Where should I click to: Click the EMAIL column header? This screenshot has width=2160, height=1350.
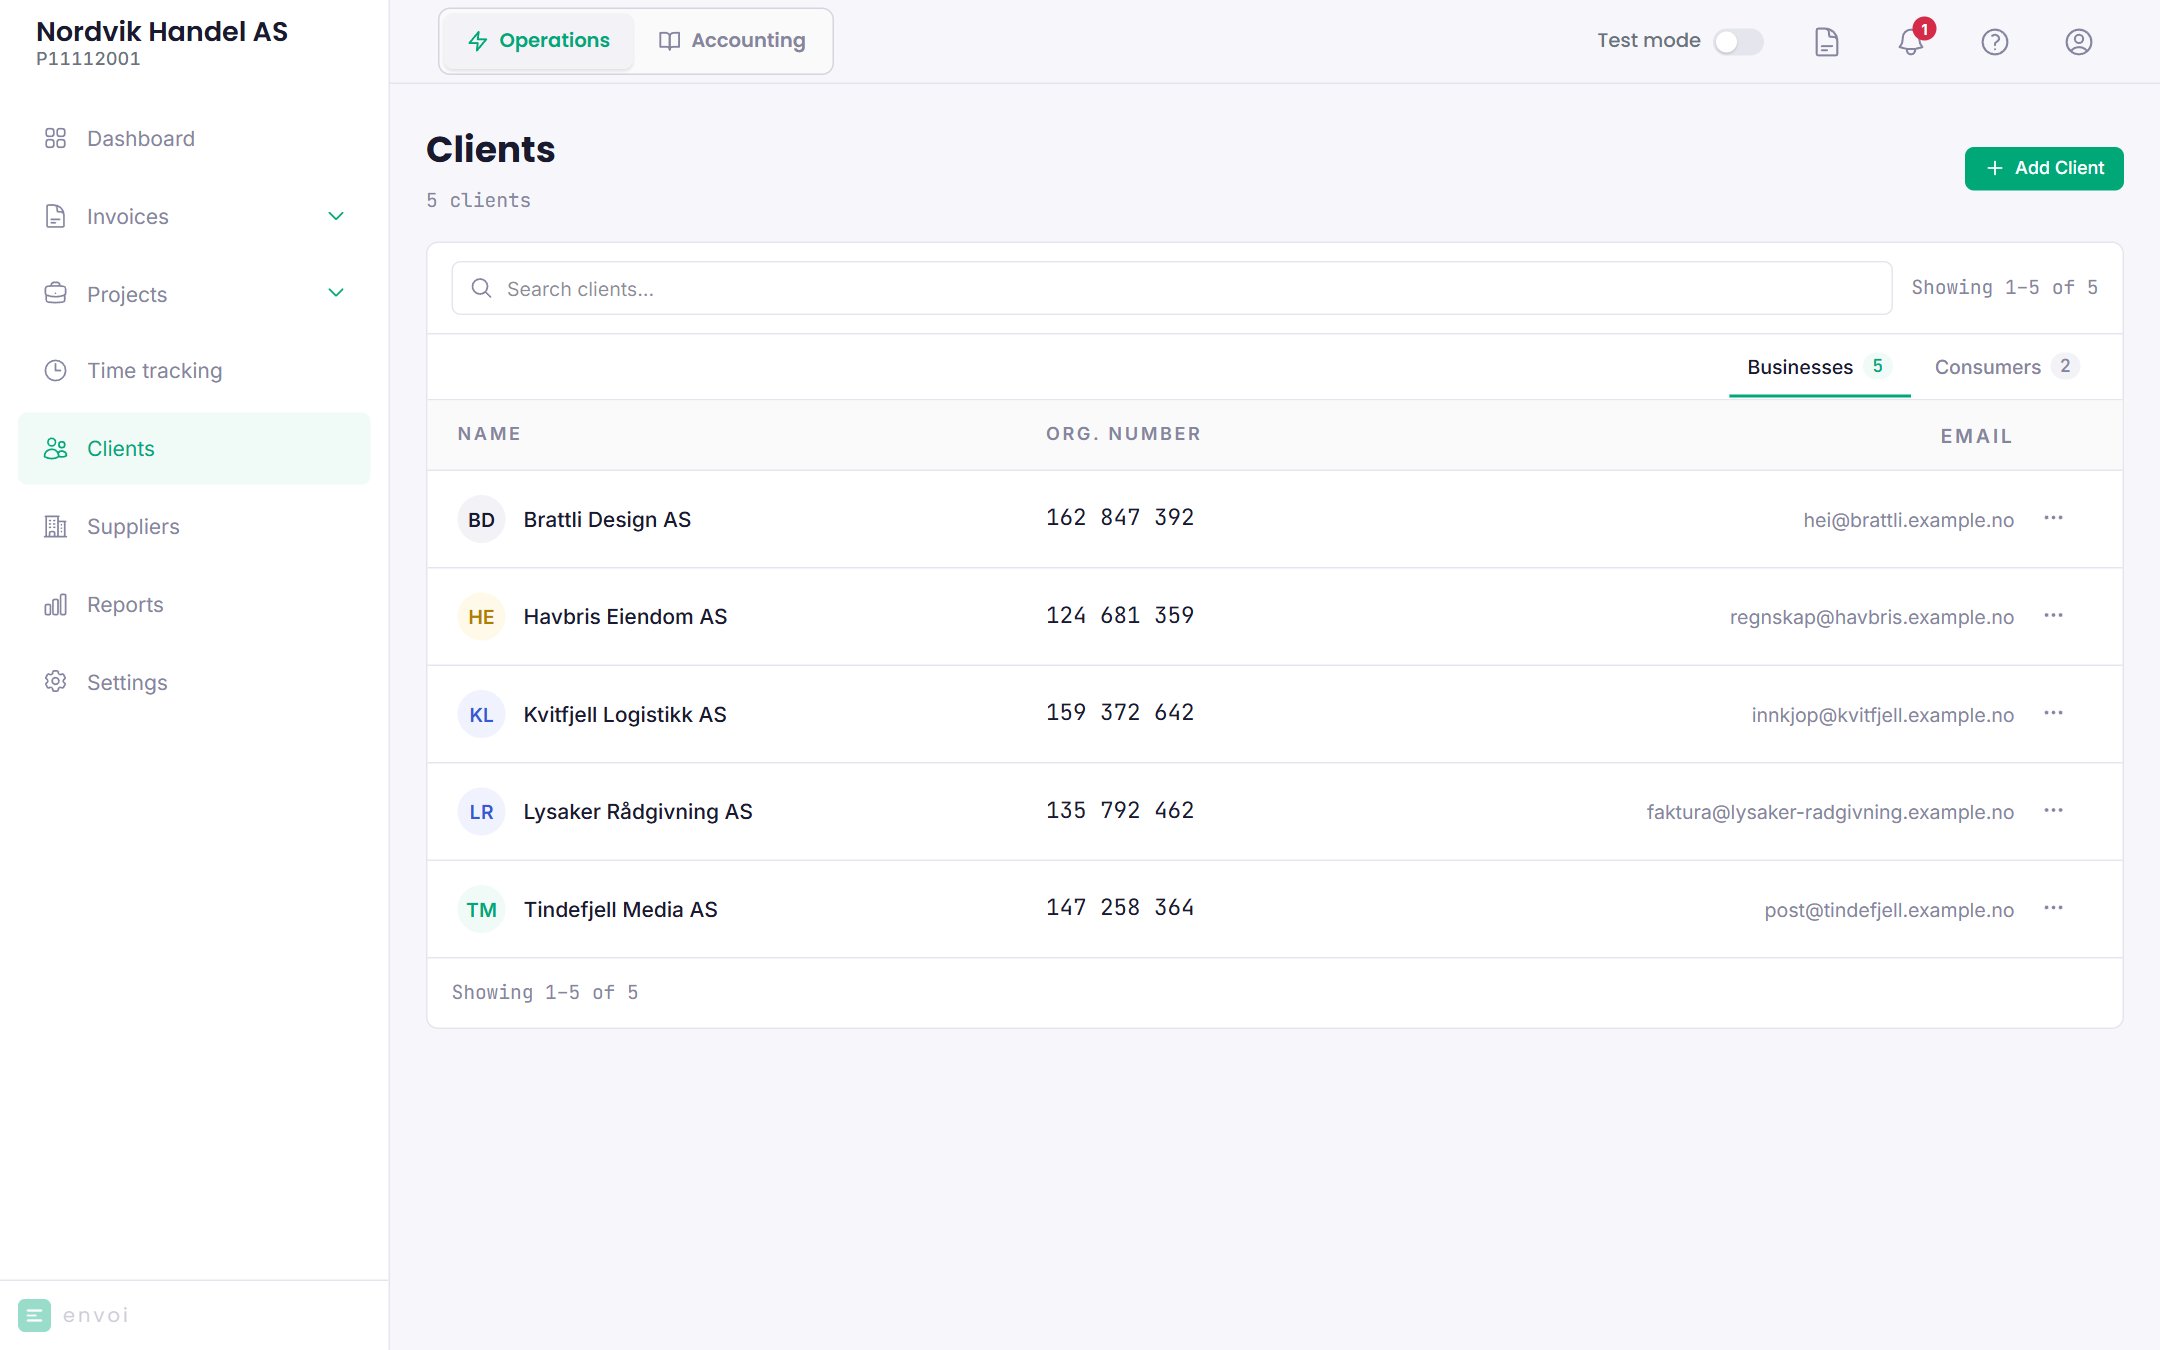point(1976,436)
